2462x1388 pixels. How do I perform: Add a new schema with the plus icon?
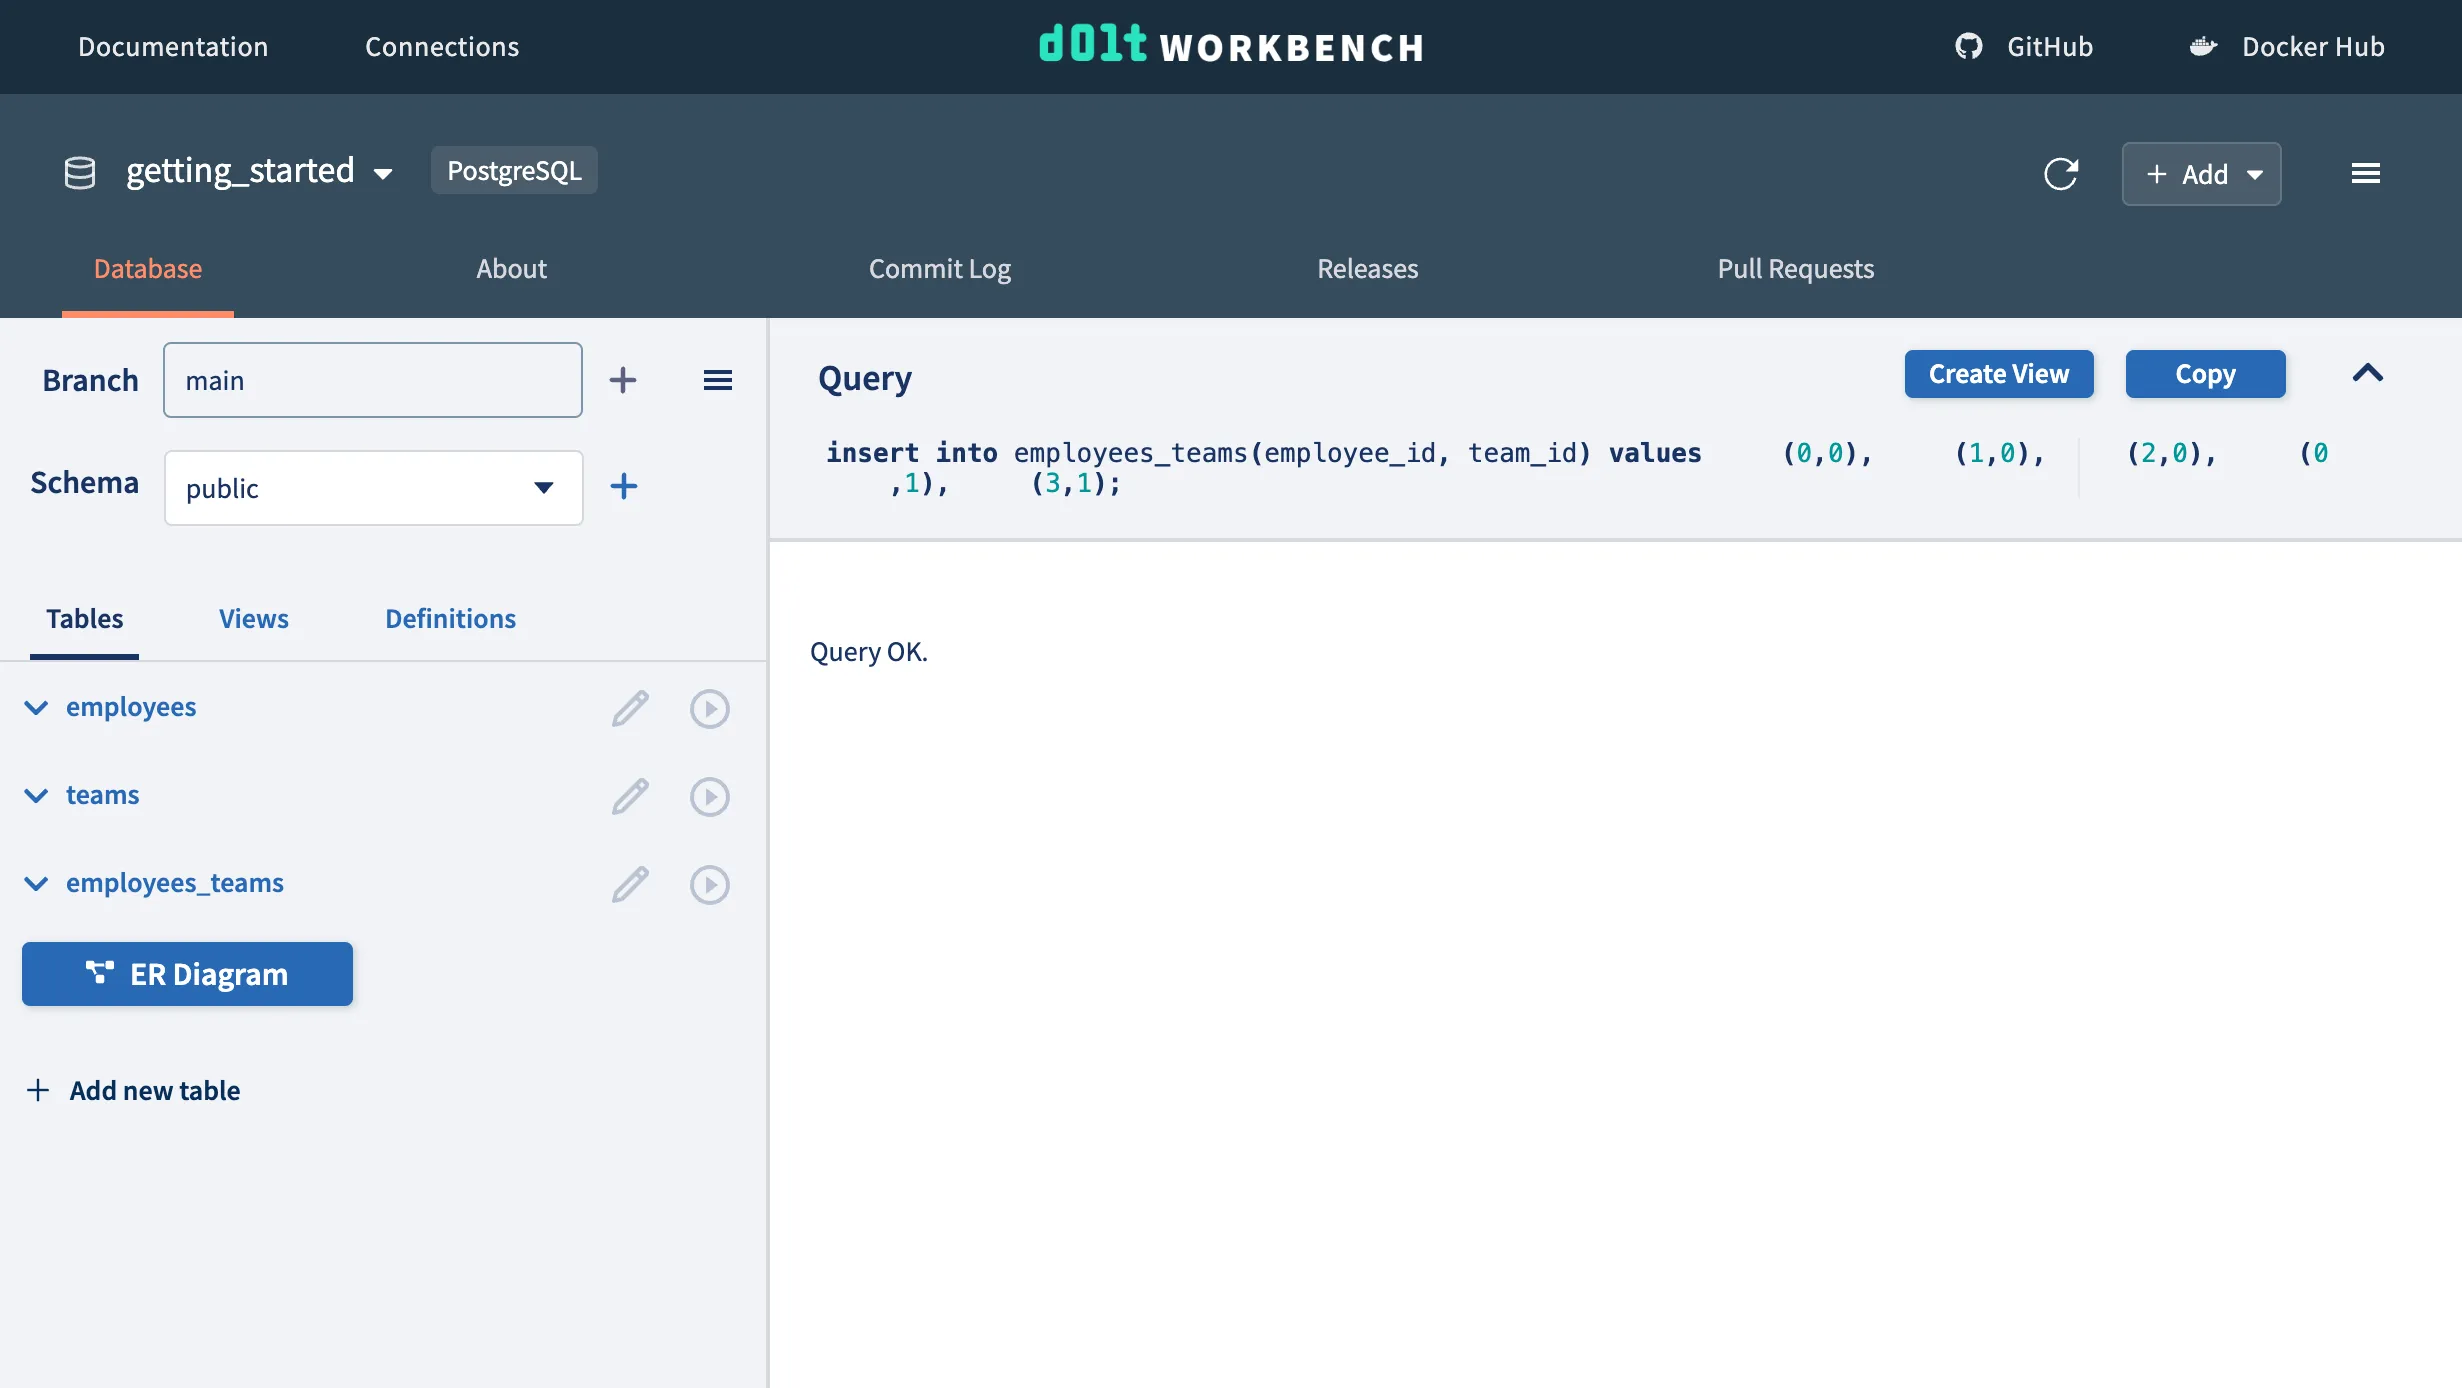tap(623, 486)
